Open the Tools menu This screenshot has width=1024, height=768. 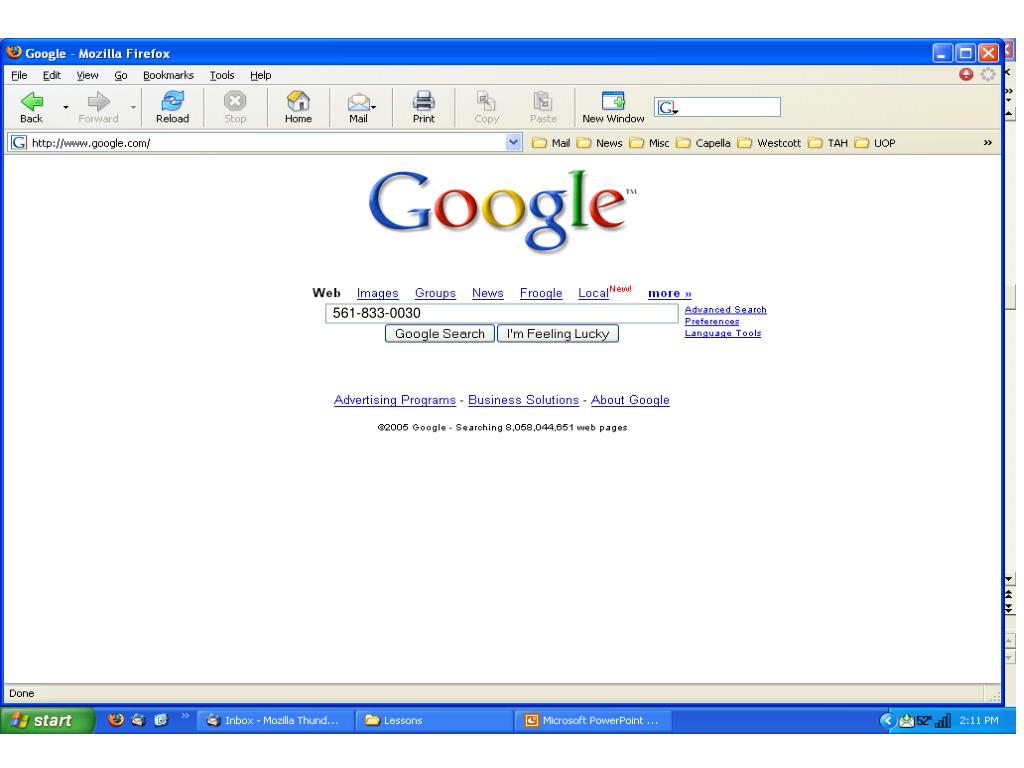(x=222, y=75)
